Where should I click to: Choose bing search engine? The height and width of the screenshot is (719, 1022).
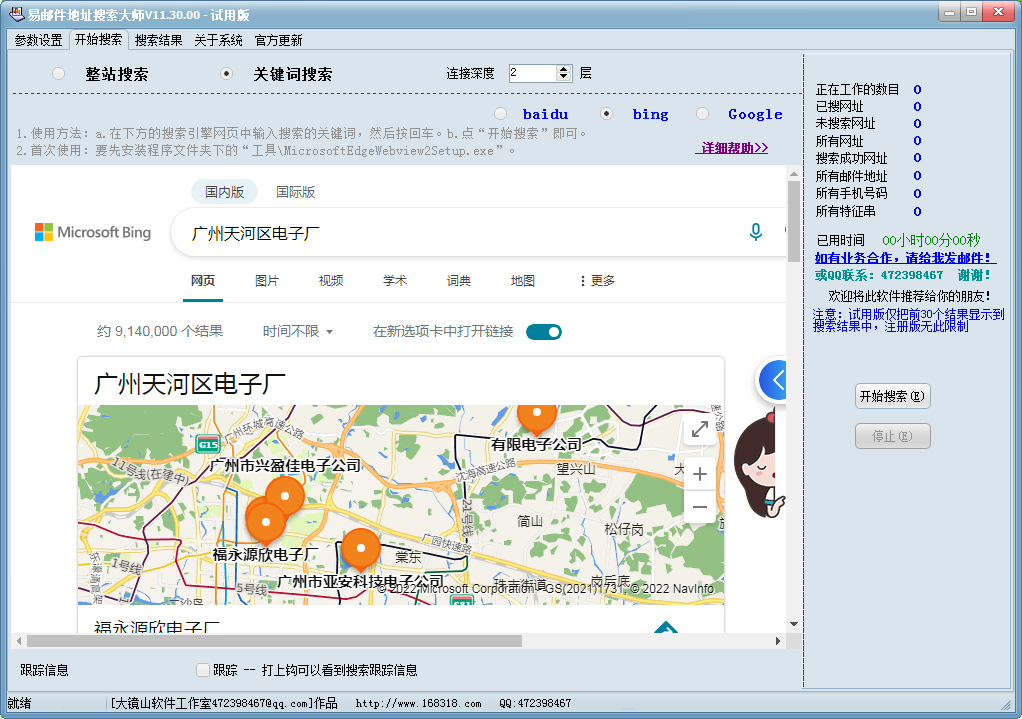(606, 114)
